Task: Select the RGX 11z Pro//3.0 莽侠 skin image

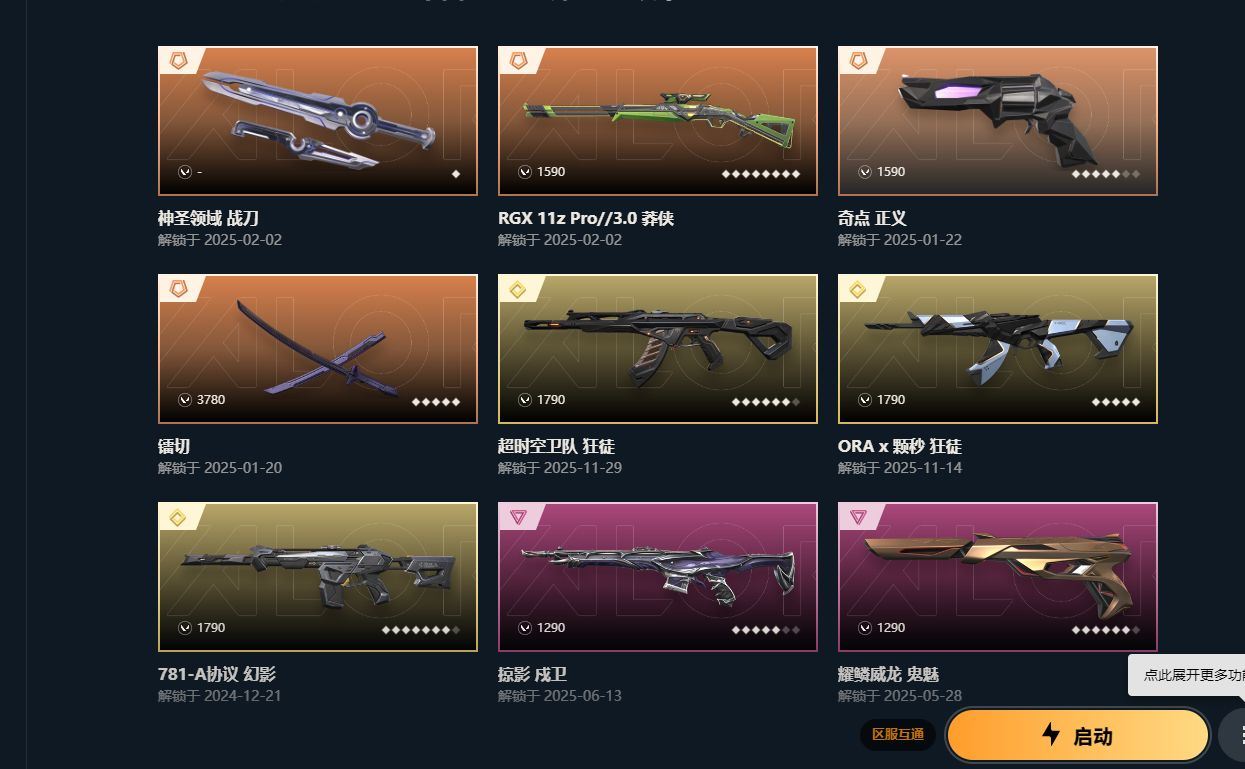Action: pyautogui.click(x=658, y=121)
